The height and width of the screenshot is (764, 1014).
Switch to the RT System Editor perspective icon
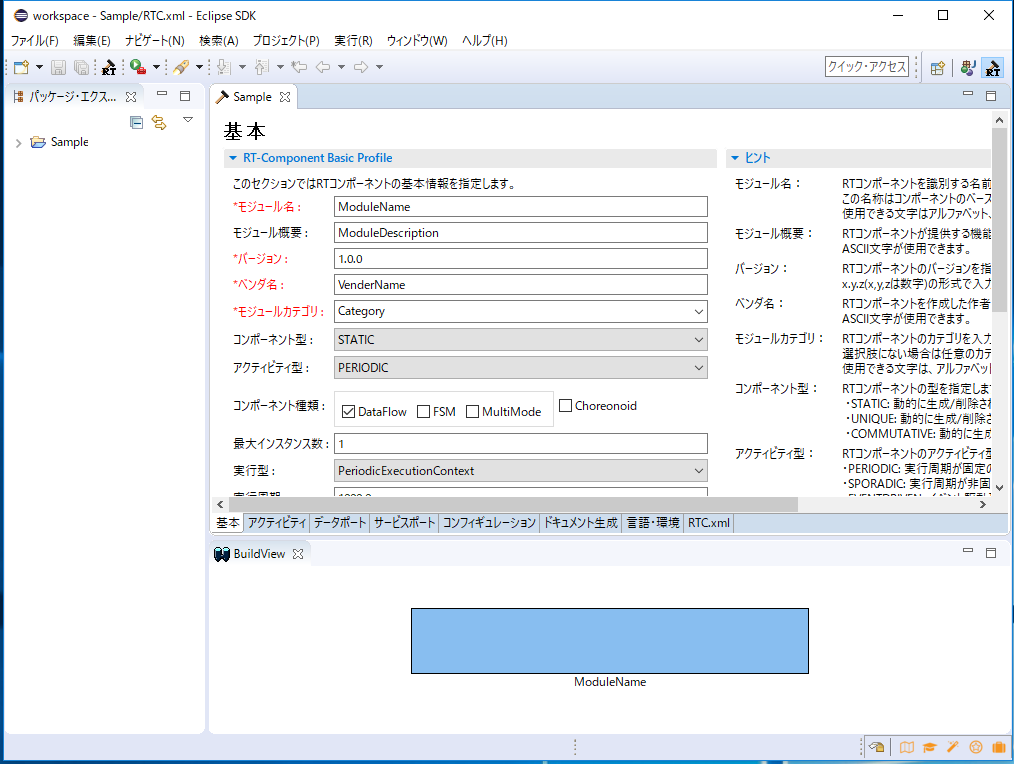967,67
